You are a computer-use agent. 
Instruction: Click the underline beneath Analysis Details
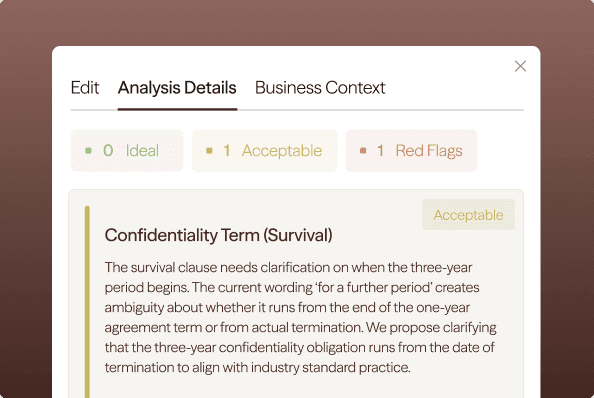pos(177,109)
